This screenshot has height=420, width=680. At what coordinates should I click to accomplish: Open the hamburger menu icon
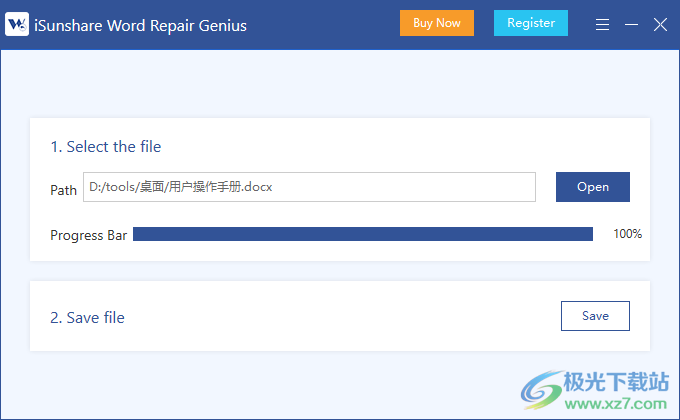point(602,24)
